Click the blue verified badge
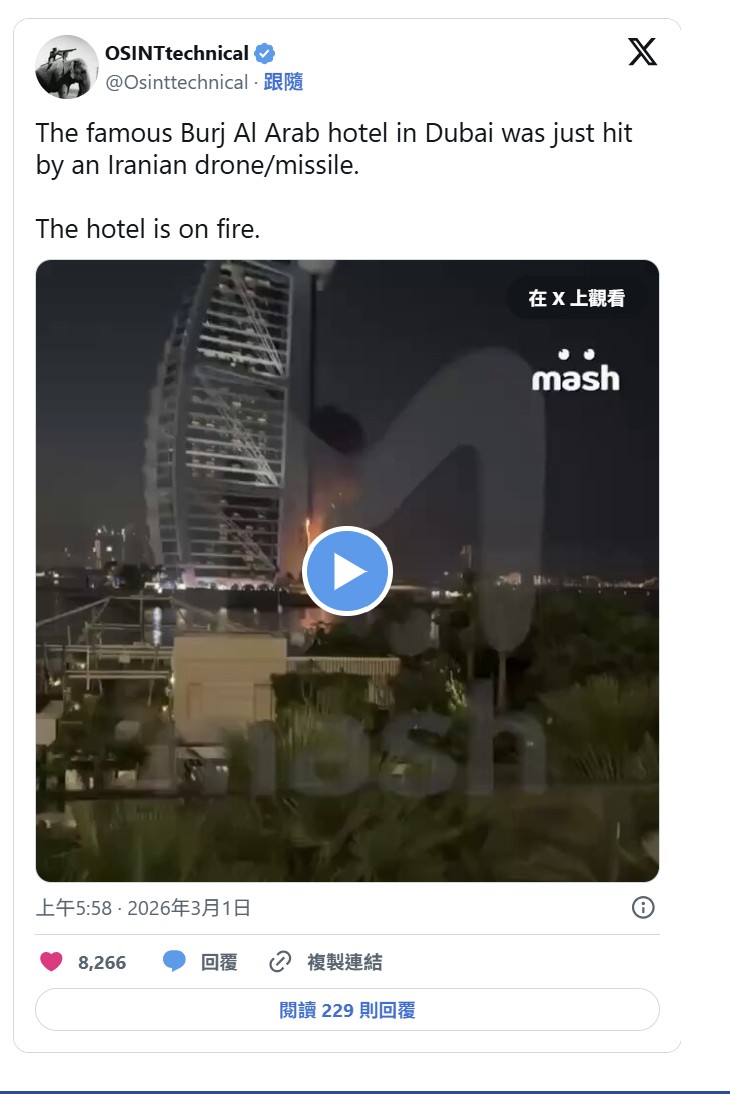The width and height of the screenshot is (730, 1094). tap(265, 54)
